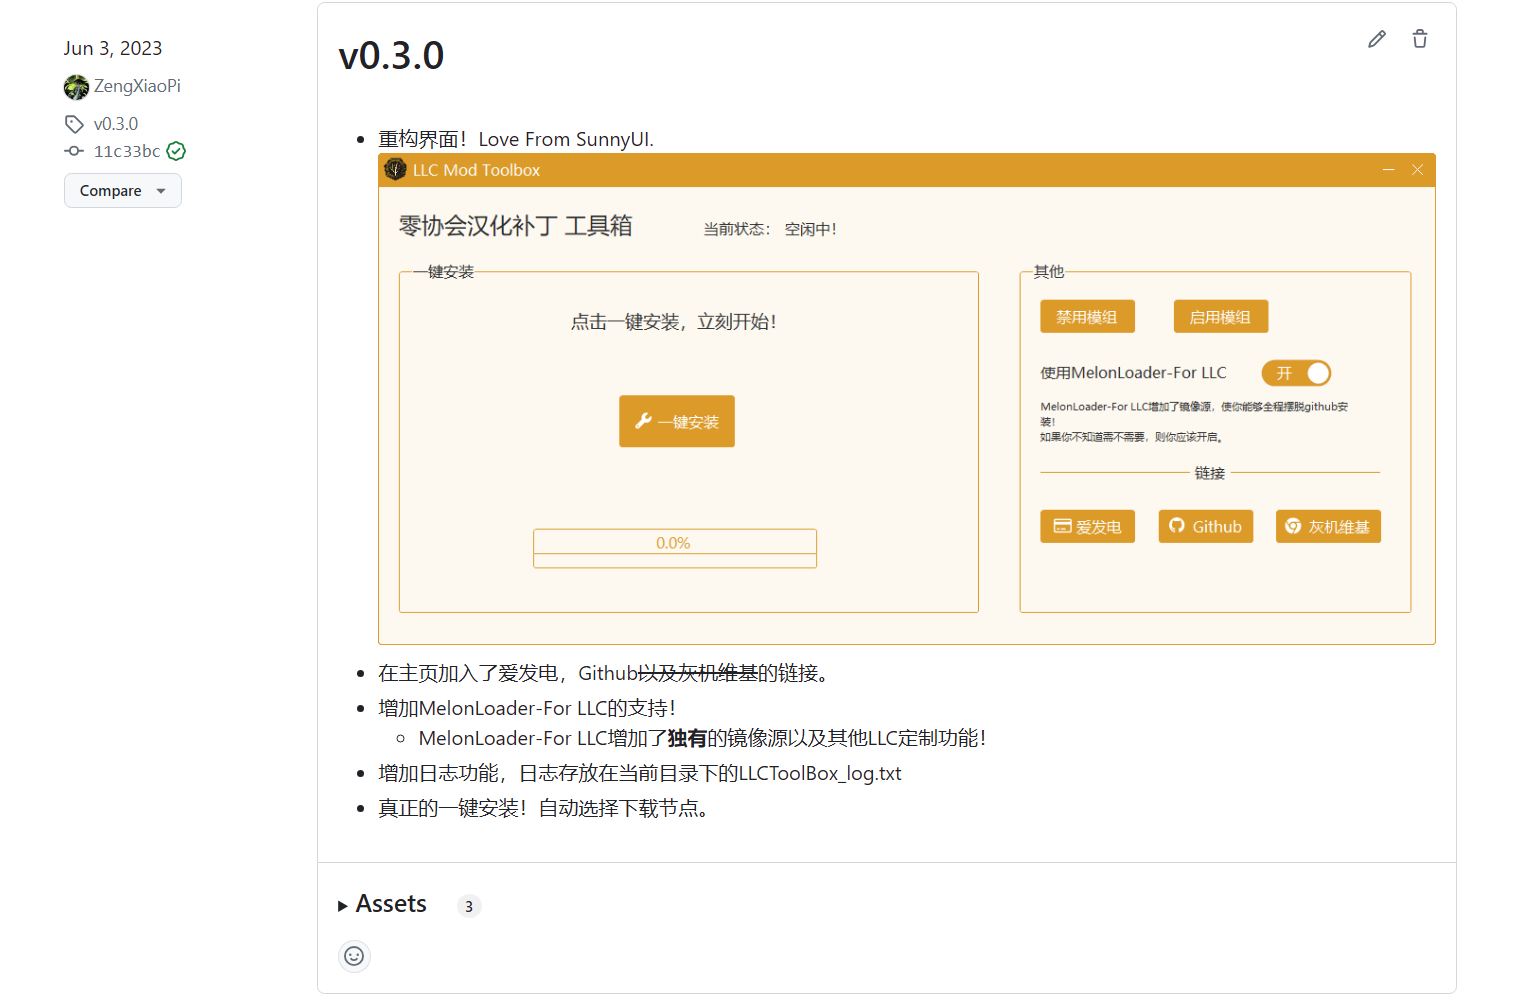Click the pencil edit release icon

pos(1377,39)
